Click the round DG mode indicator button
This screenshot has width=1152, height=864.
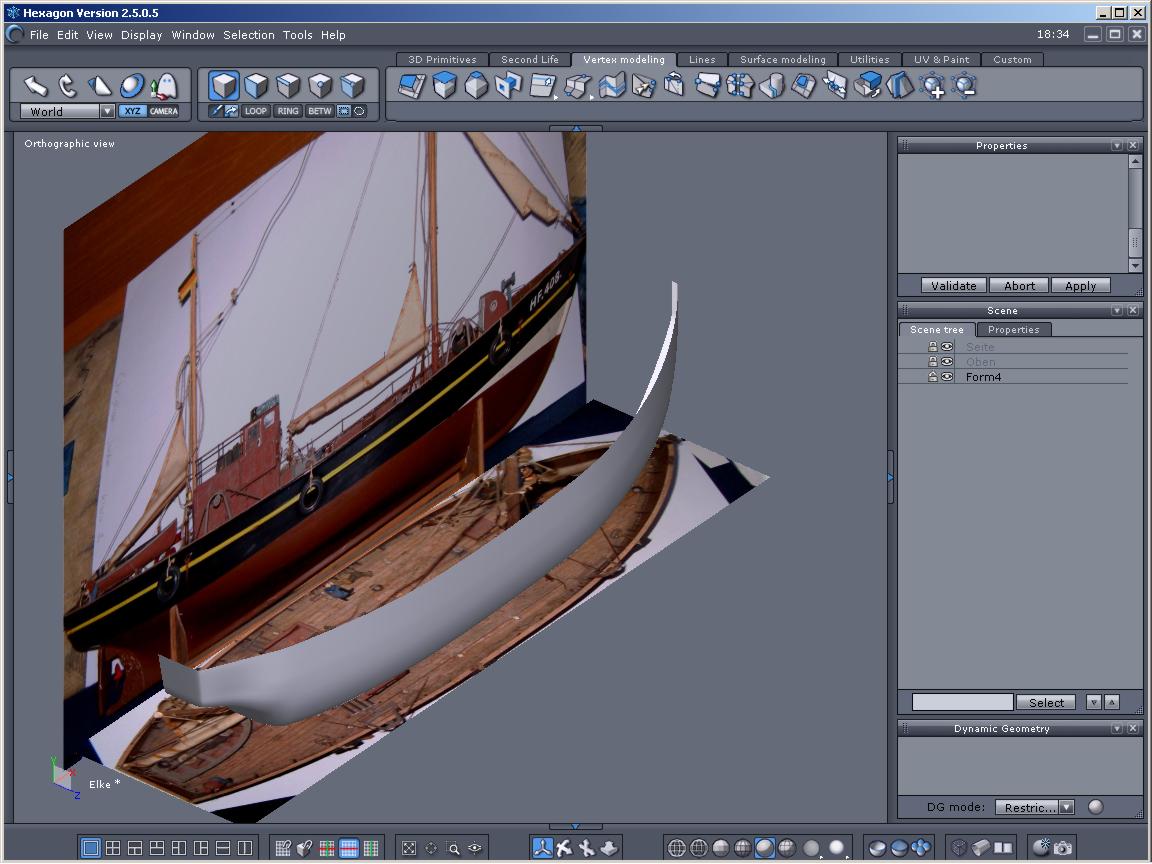1095,807
